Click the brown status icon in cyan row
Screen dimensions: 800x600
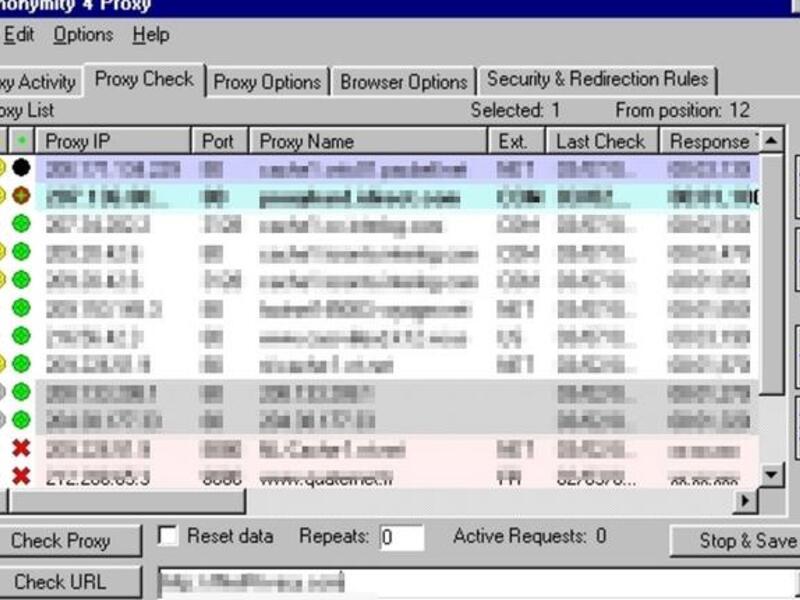pyautogui.click(x=21, y=195)
